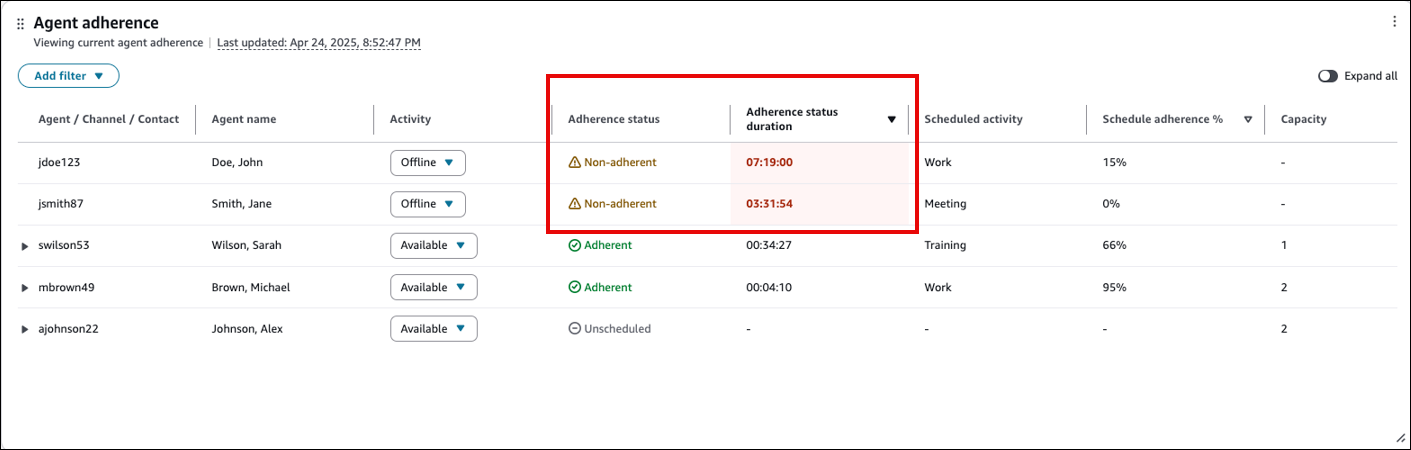Expand the mbrown49 agent row

pyautogui.click(x=25, y=288)
